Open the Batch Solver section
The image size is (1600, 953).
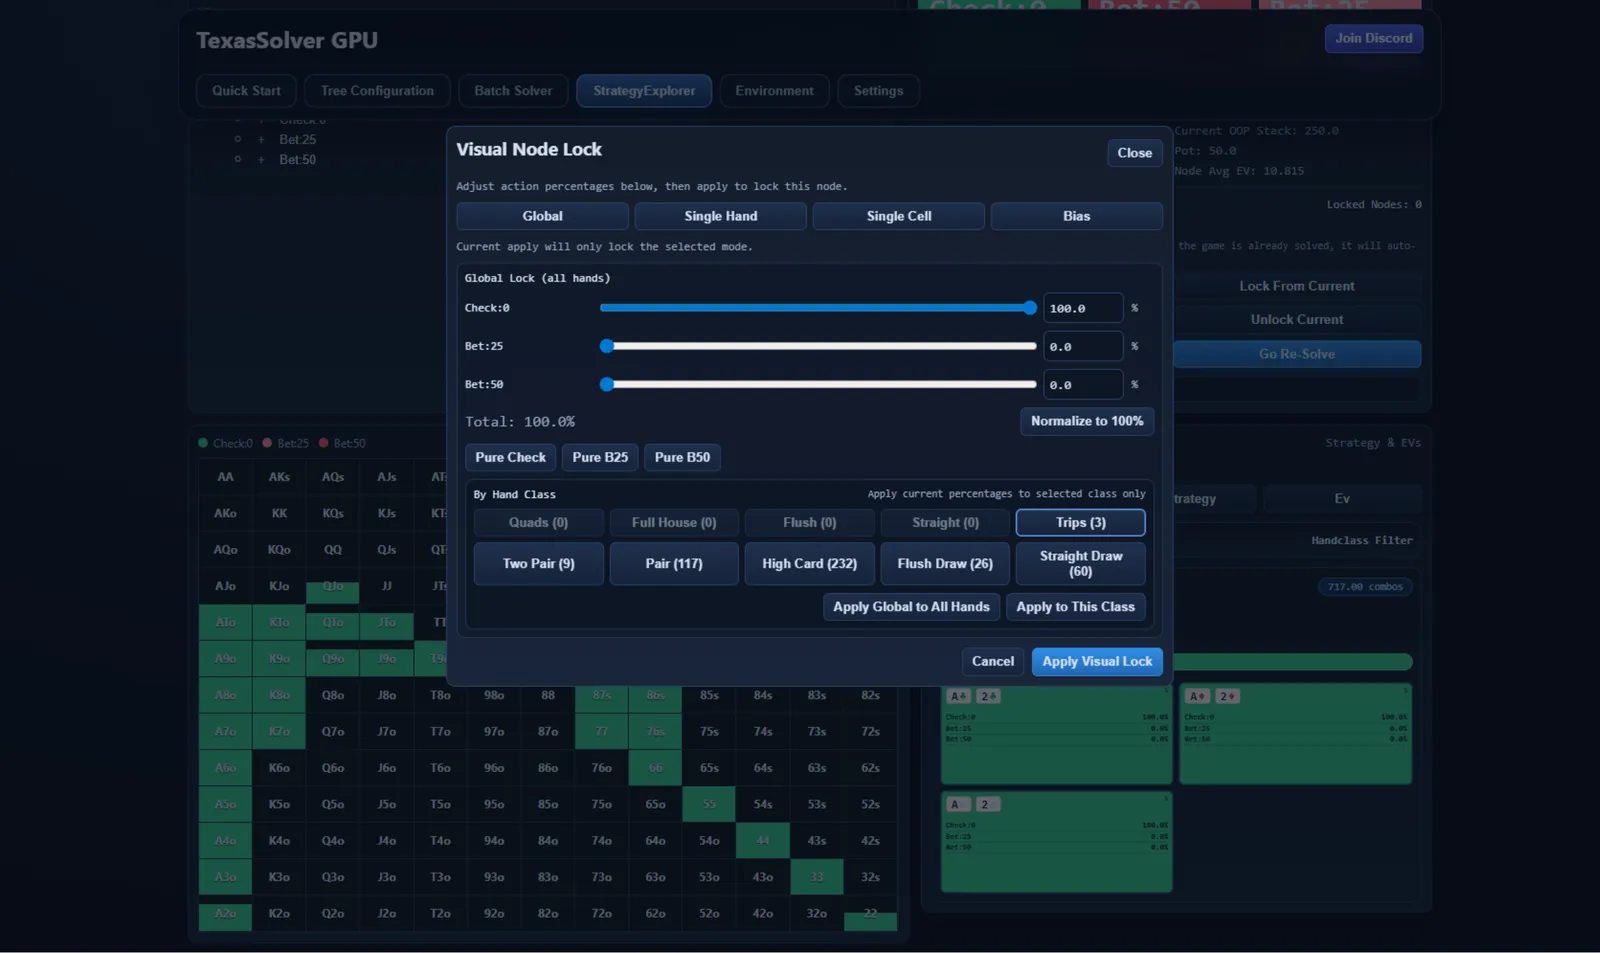513,90
